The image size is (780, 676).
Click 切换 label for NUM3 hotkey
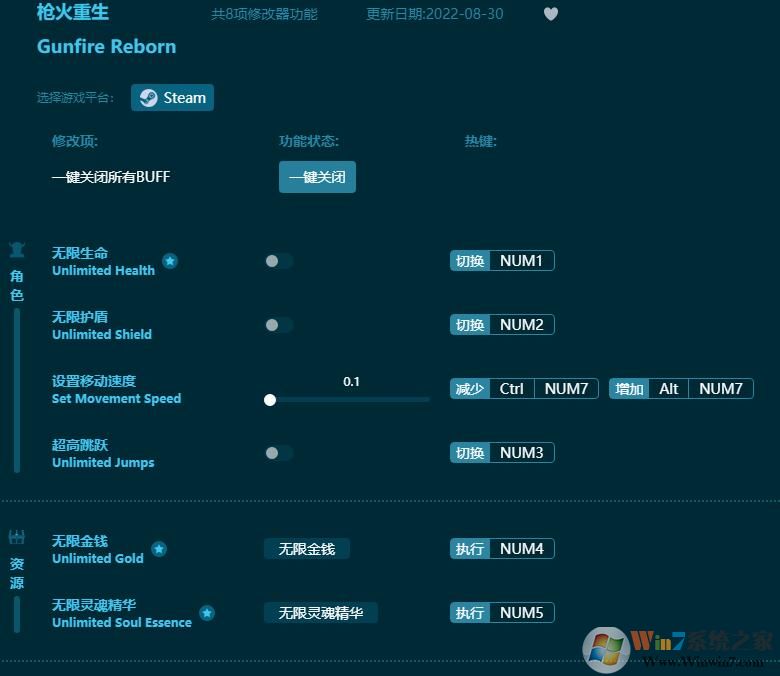tap(470, 453)
